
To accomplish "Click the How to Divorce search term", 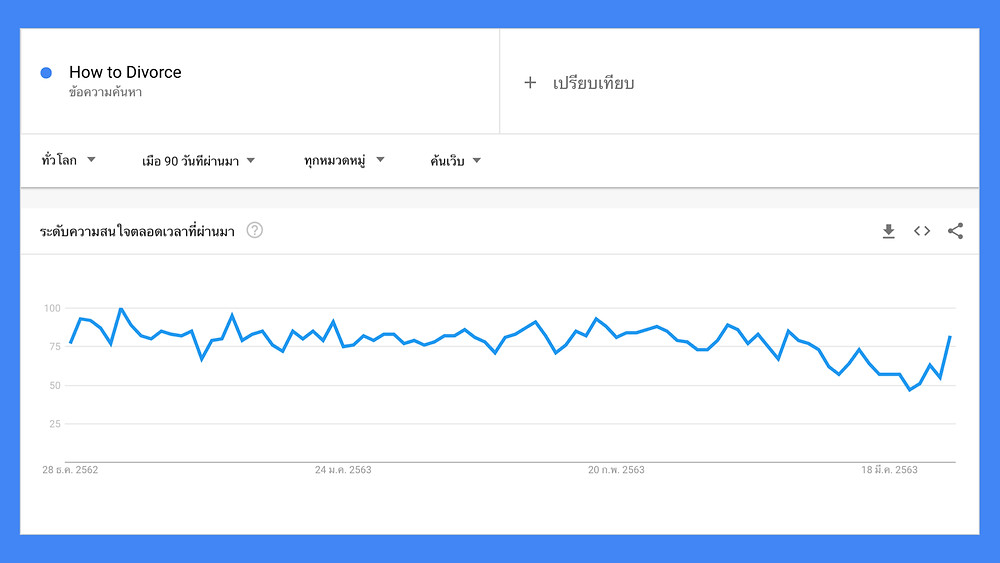I will click(125, 72).
